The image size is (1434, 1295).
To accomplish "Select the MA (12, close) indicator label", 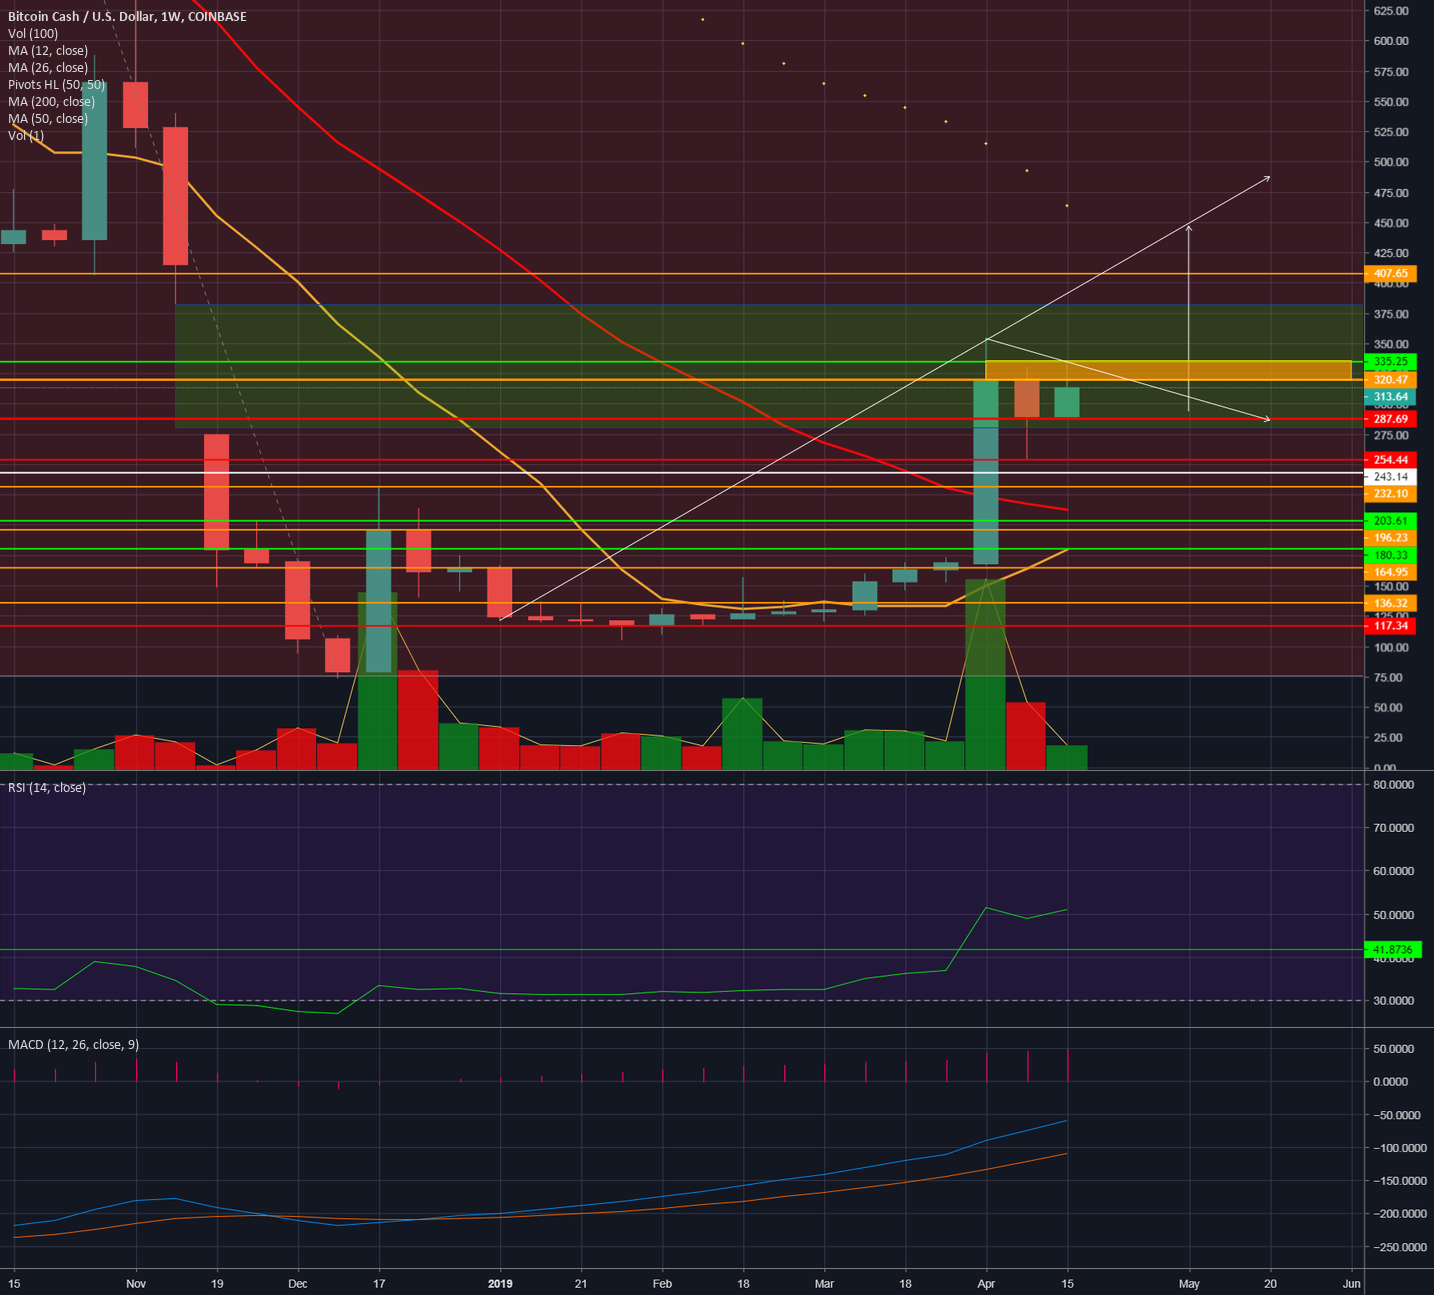I will point(47,50).
